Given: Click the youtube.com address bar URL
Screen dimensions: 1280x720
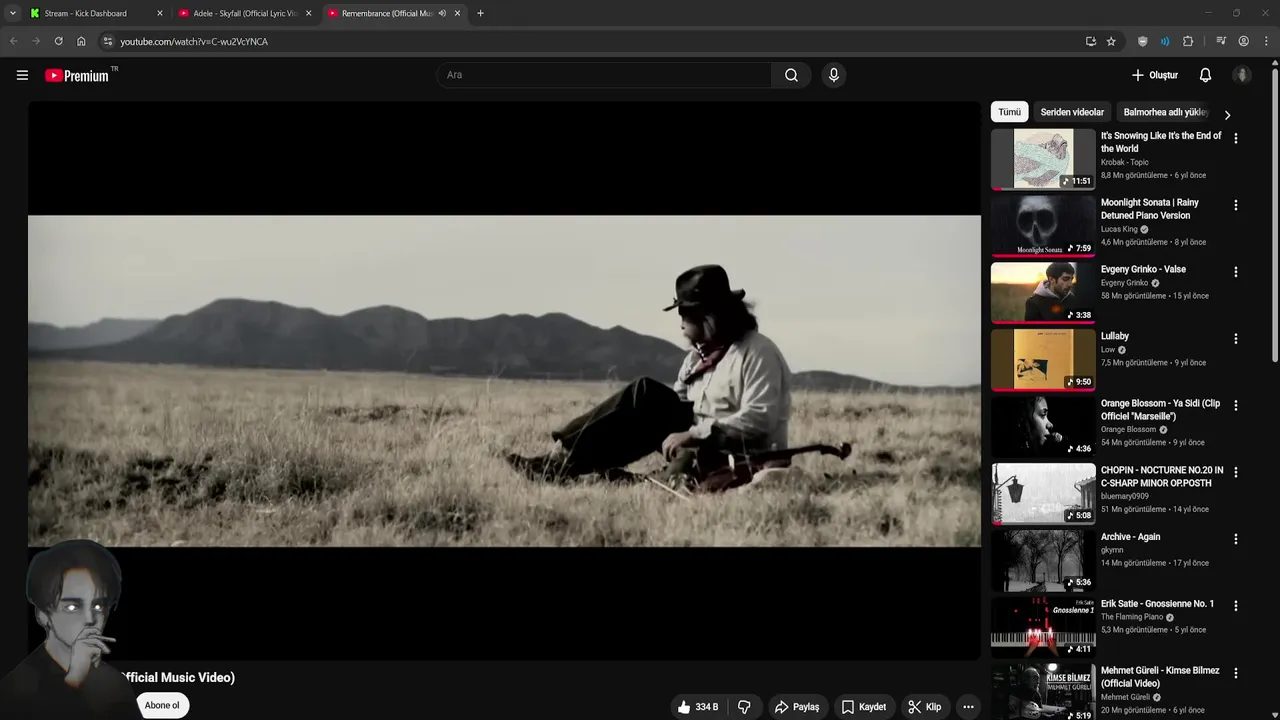Looking at the screenshot, I should [194, 42].
